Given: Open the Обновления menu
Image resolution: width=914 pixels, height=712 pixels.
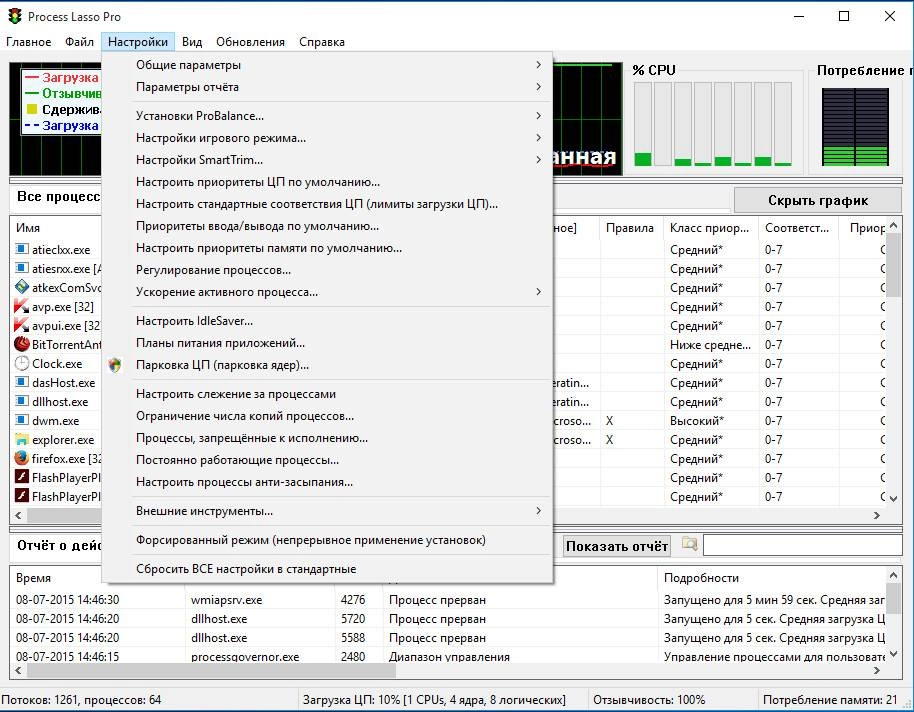Looking at the screenshot, I should click(x=250, y=42).
